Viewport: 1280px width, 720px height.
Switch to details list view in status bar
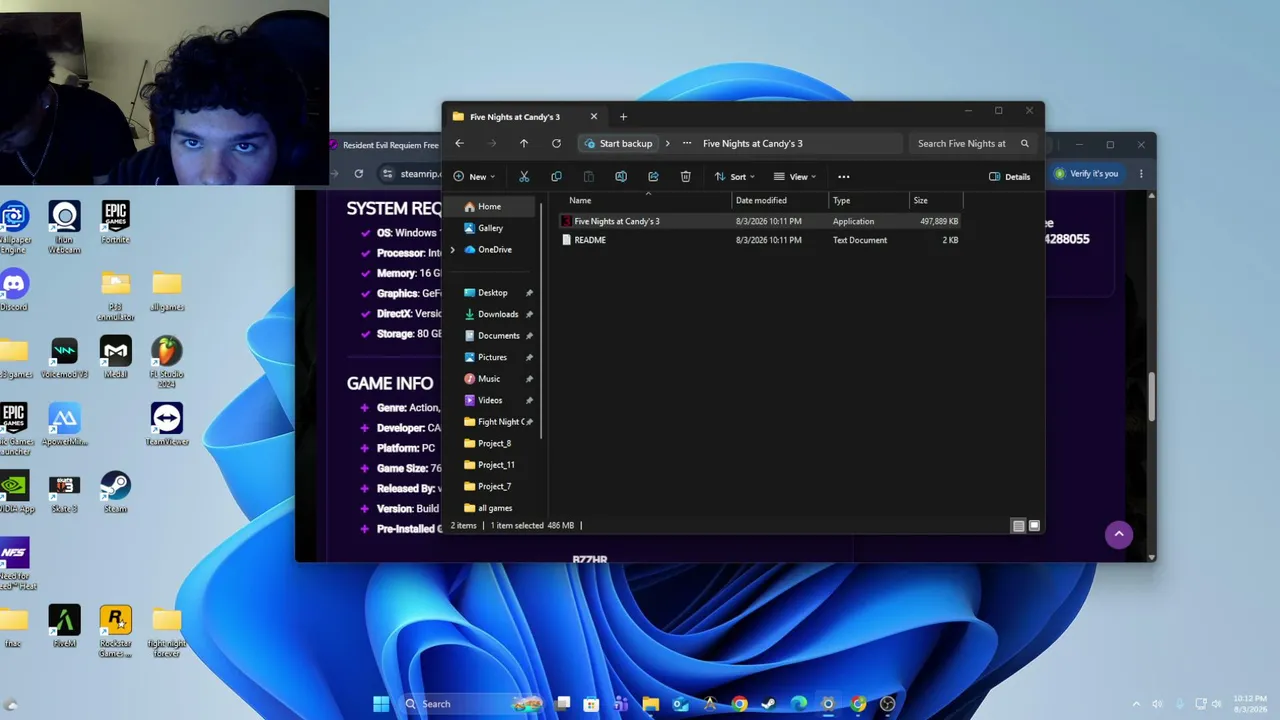pos(1018,526)
